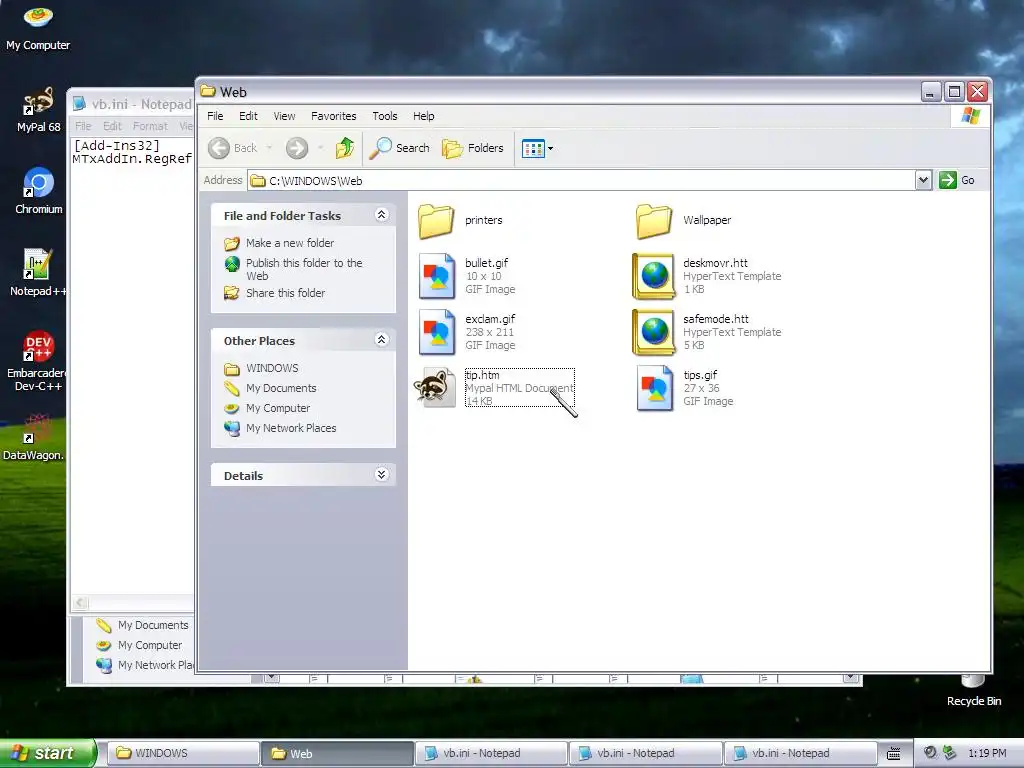Select the tips.gif file icon
Image resolution: width=1024 pixels, height=768 pixels.
point(654,388)
